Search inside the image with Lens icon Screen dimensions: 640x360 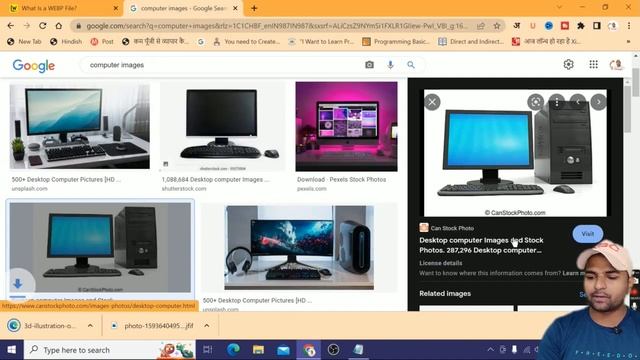pyautogui.click(x=536, y=102)
